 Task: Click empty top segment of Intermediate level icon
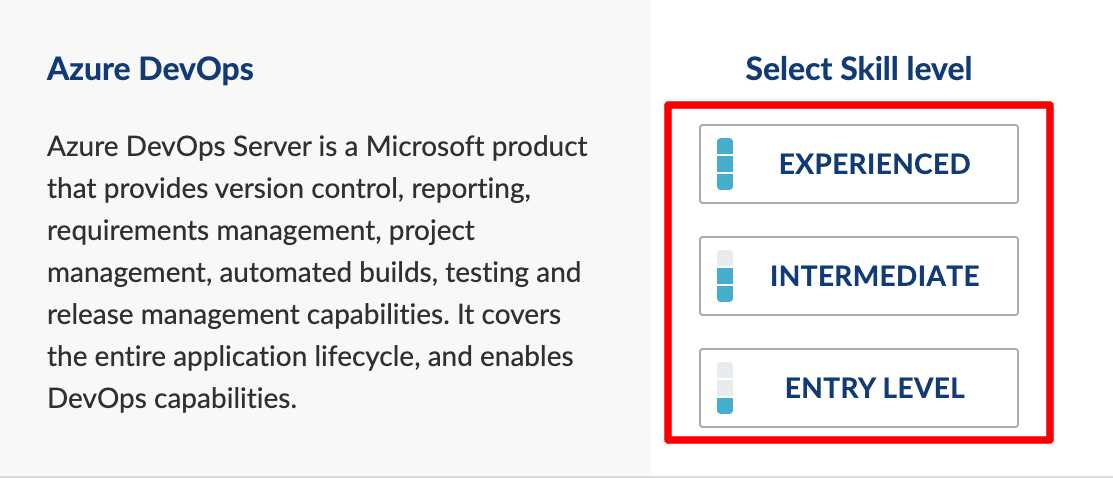pyautogui.click(x=726, y=259)
